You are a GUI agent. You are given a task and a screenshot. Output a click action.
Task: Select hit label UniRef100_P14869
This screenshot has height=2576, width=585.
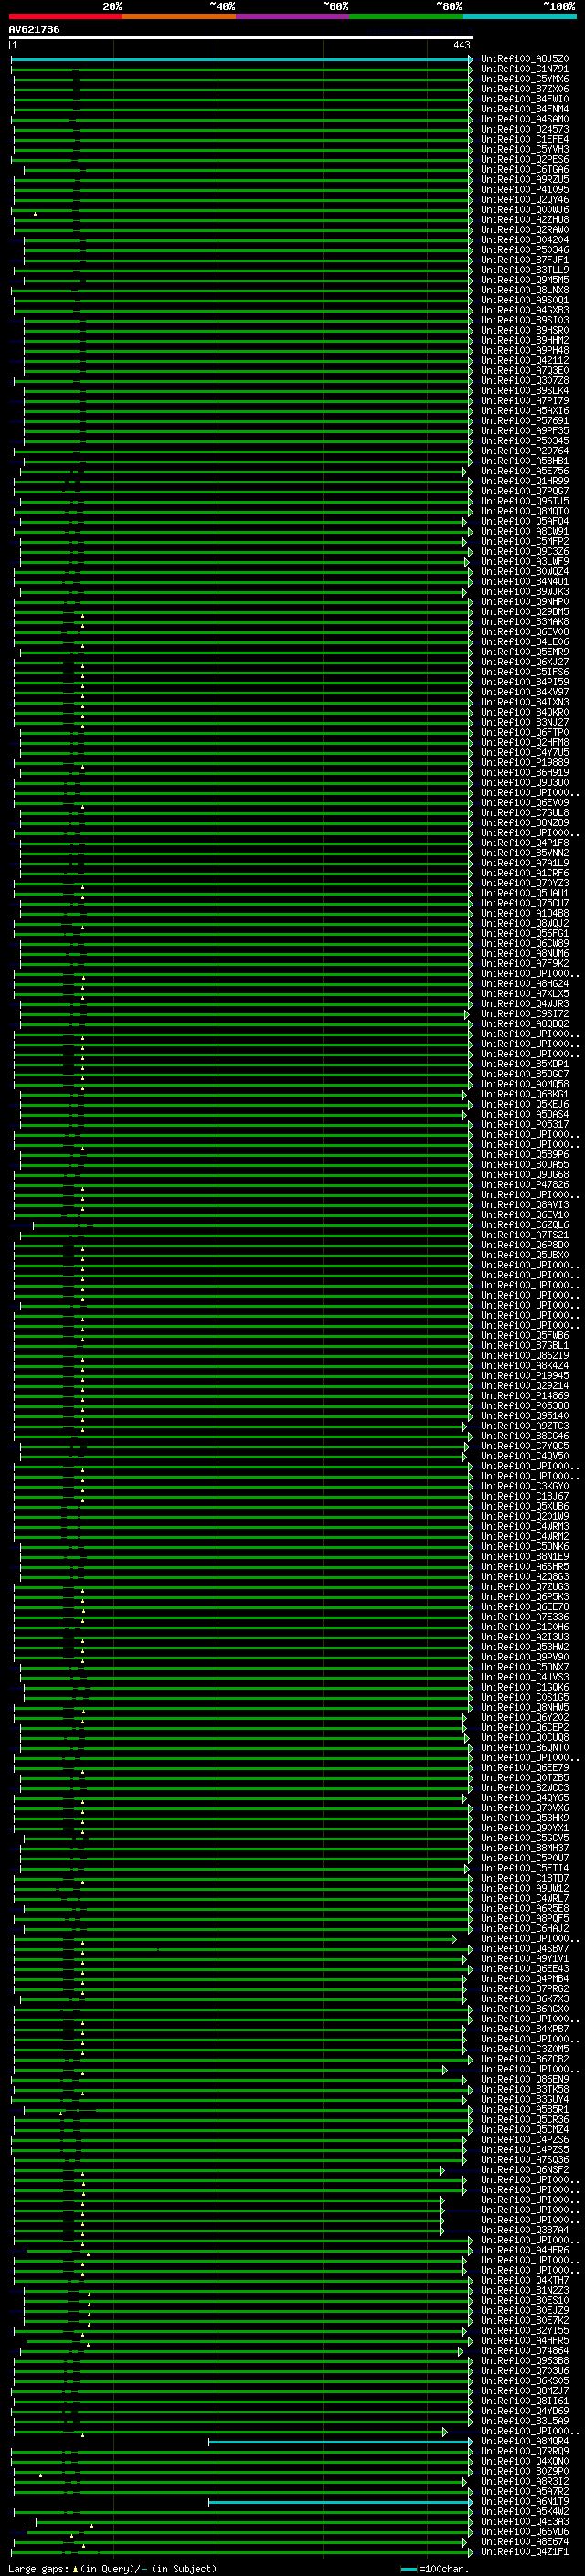[x=525, y=1396]
